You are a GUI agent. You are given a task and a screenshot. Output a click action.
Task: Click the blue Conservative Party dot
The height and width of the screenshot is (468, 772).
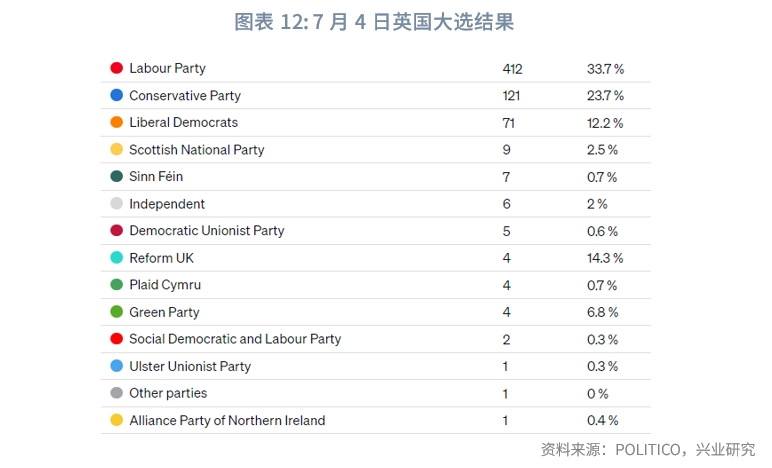point(117,95)
